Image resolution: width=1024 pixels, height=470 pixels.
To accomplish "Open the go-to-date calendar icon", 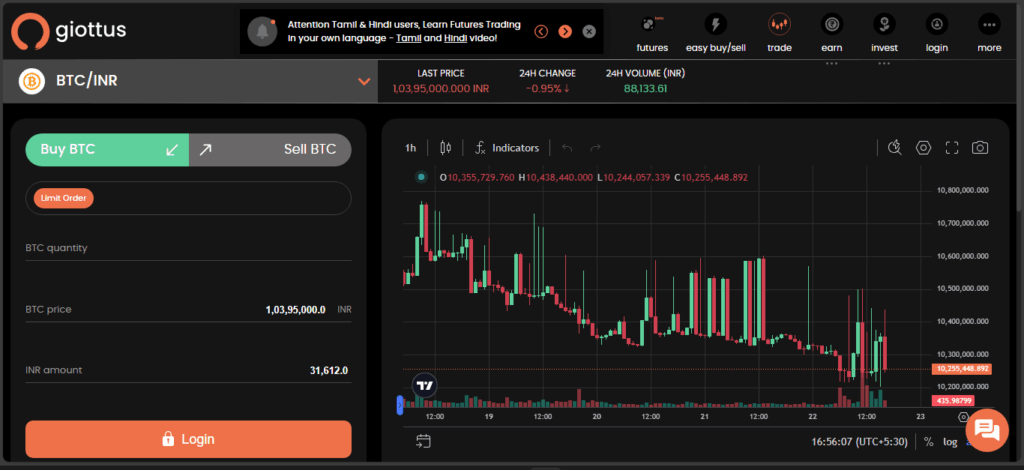I will coord(423,441).
